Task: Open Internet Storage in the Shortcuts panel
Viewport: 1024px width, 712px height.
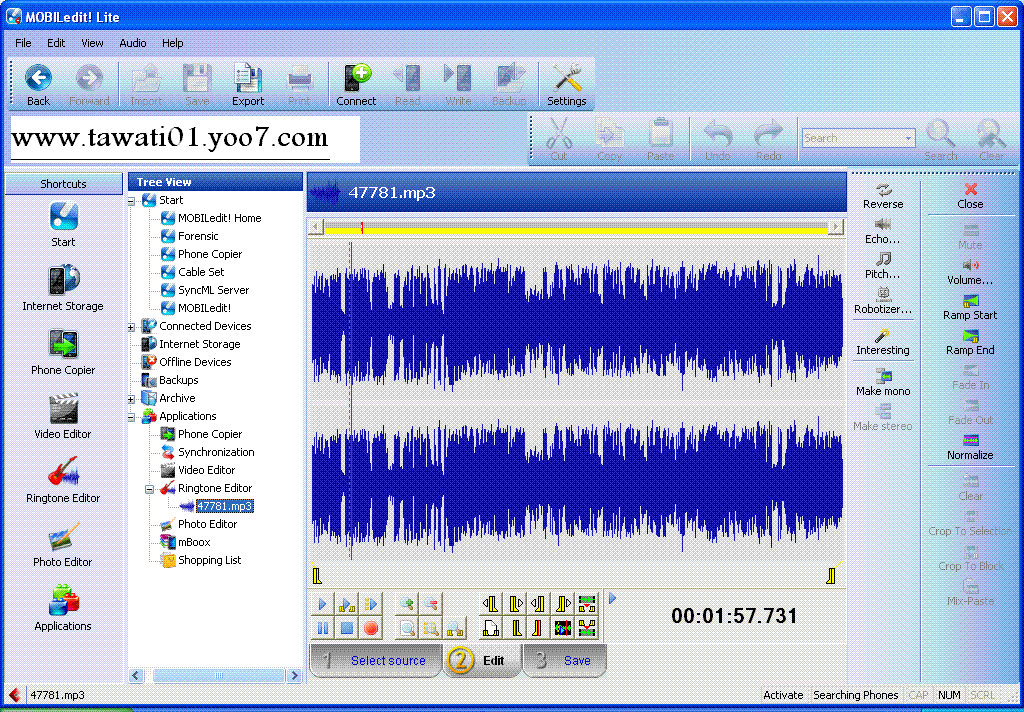Action: point(63,289)
